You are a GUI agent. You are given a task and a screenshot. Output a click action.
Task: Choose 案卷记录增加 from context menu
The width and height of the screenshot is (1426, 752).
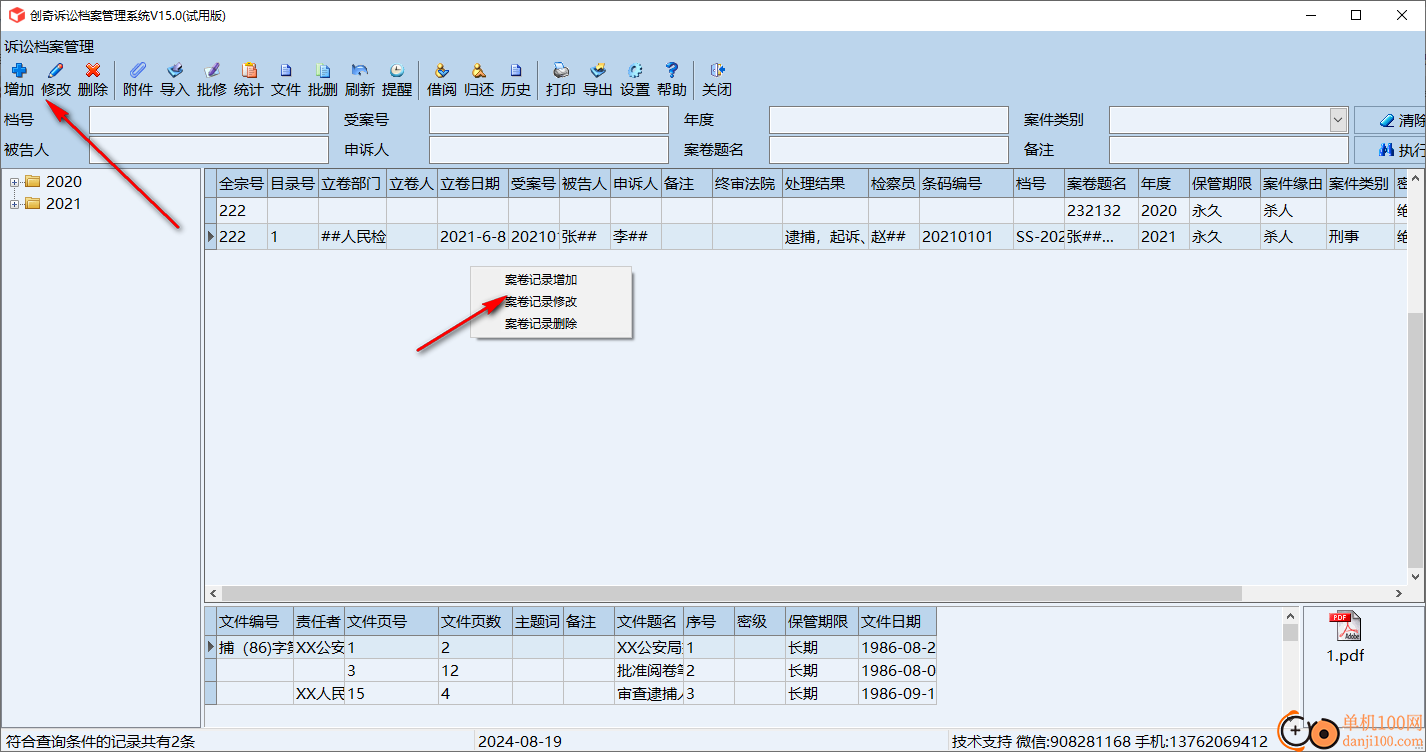[541, 280]
